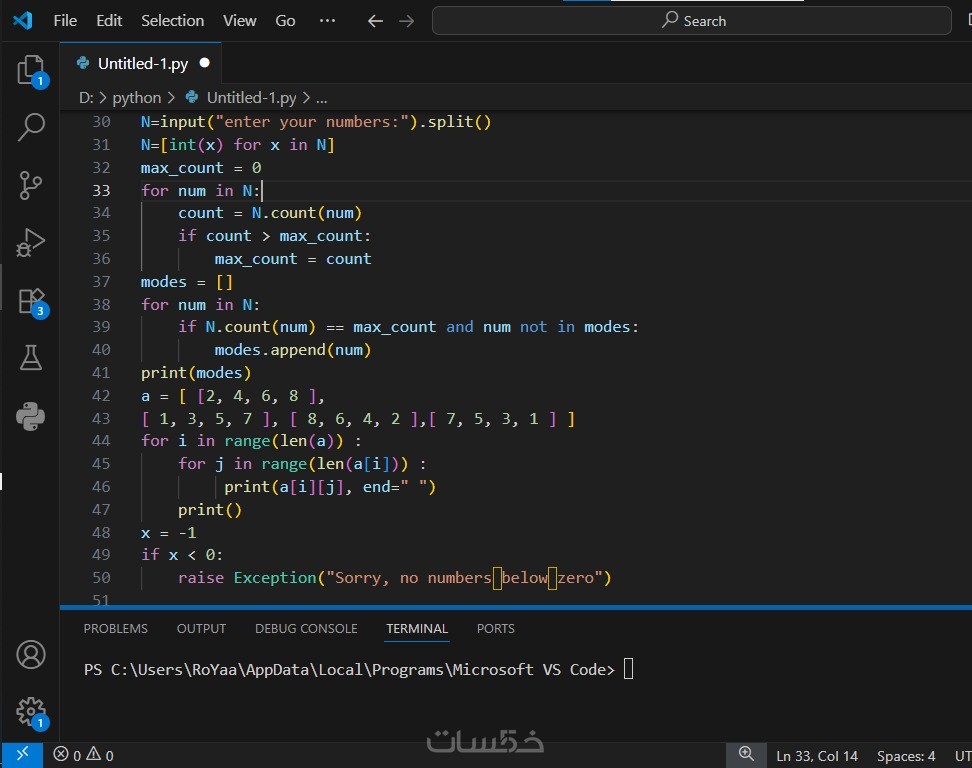Switch to the Debug Console panel tab
This screenshot has height=768, width=972.
click(306, 629)
